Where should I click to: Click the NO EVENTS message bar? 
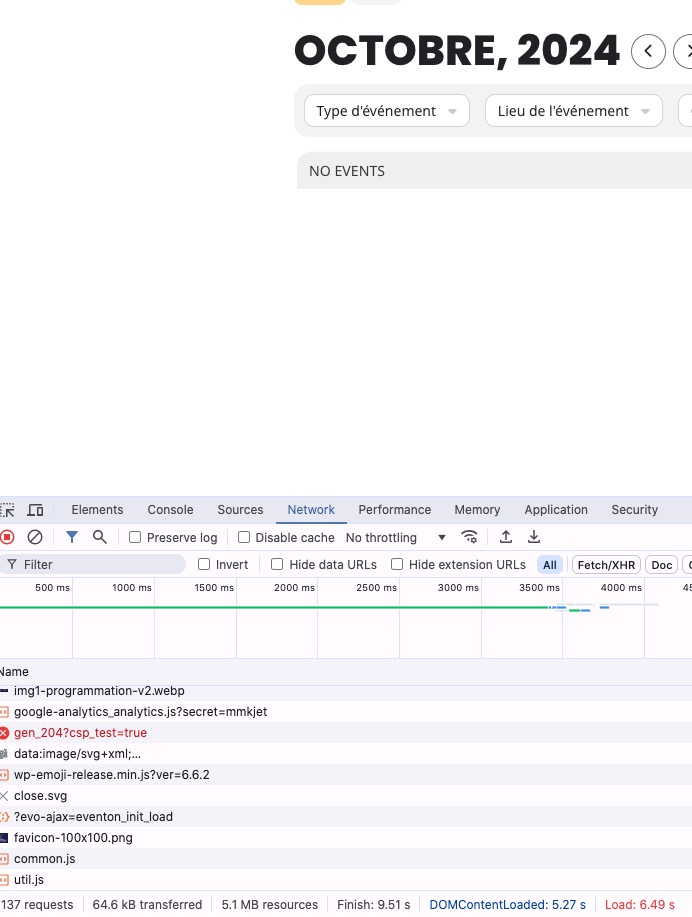494,171
